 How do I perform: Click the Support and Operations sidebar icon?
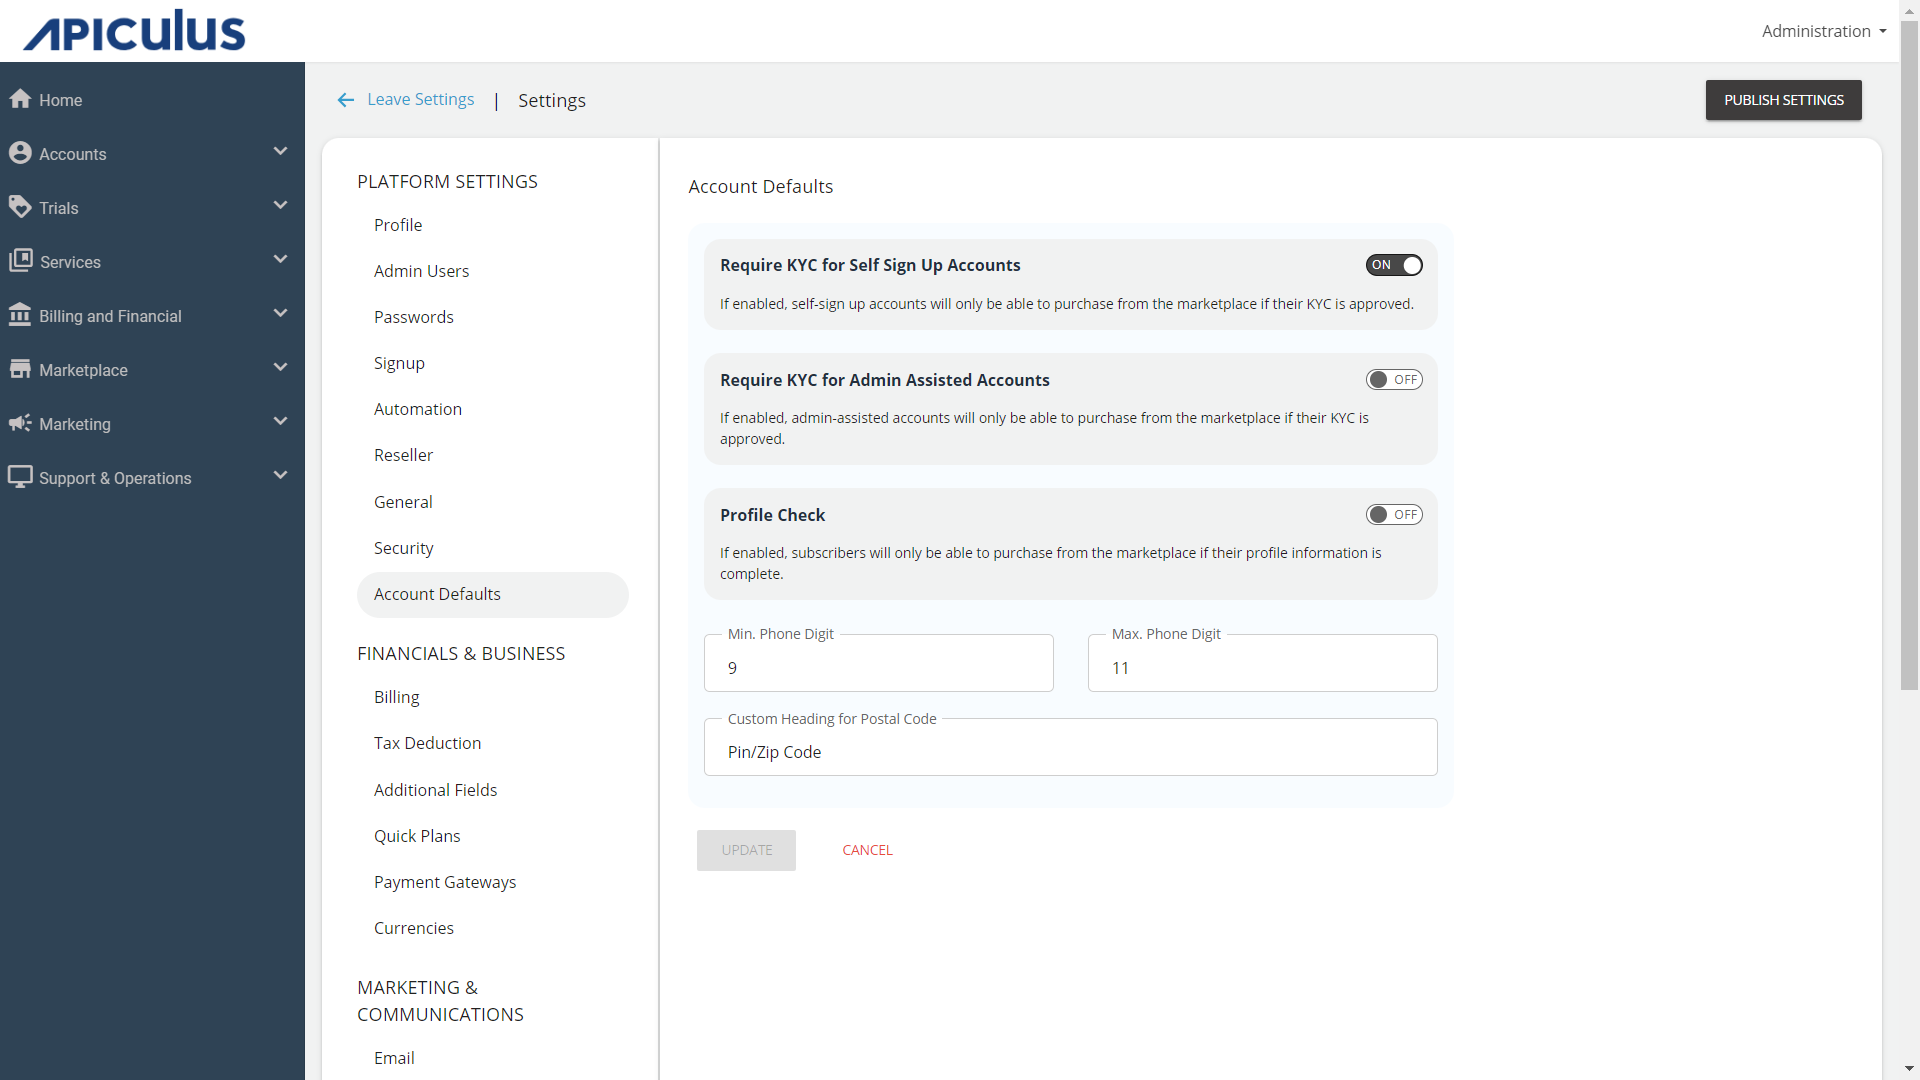click(21, 477)
